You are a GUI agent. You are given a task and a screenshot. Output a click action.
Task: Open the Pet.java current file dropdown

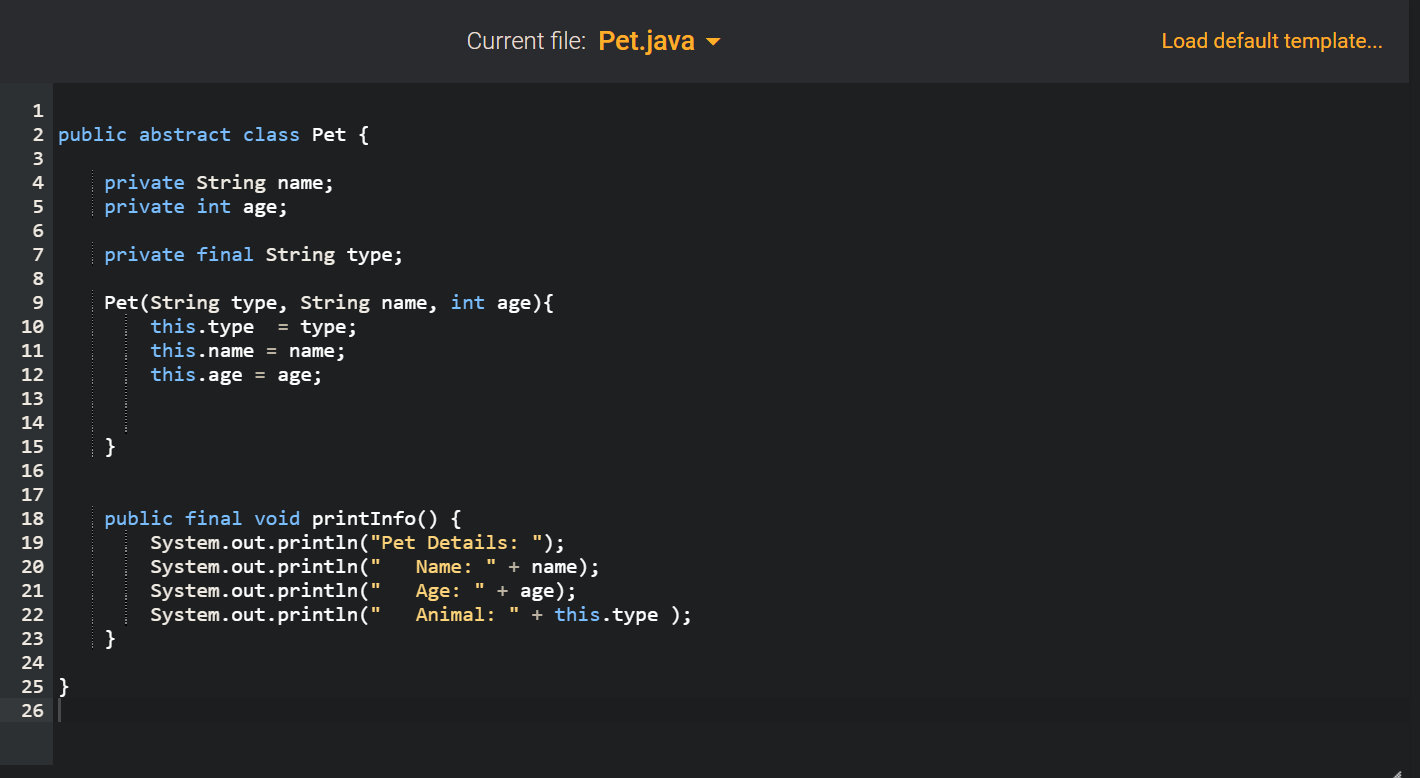(659, 41)
